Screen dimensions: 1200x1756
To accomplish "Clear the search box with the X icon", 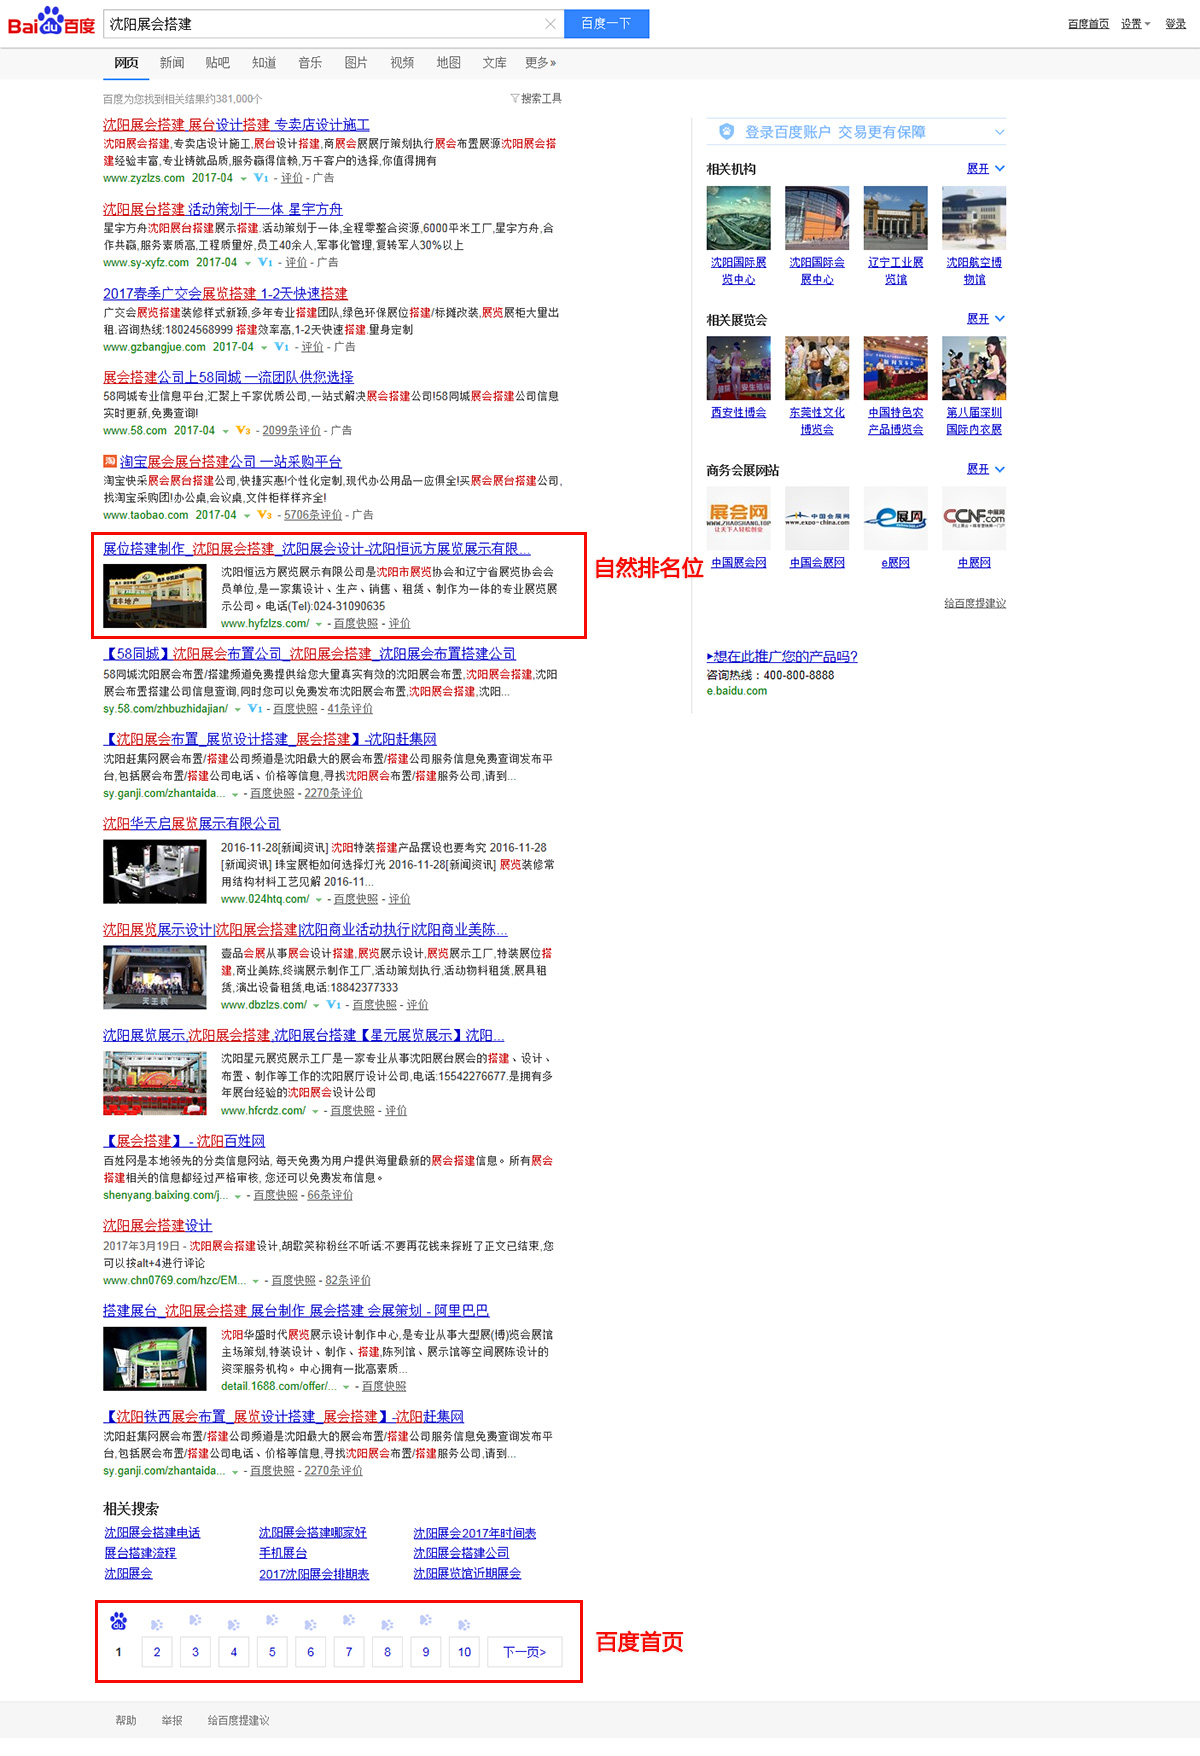I will [x=550, y=24].
